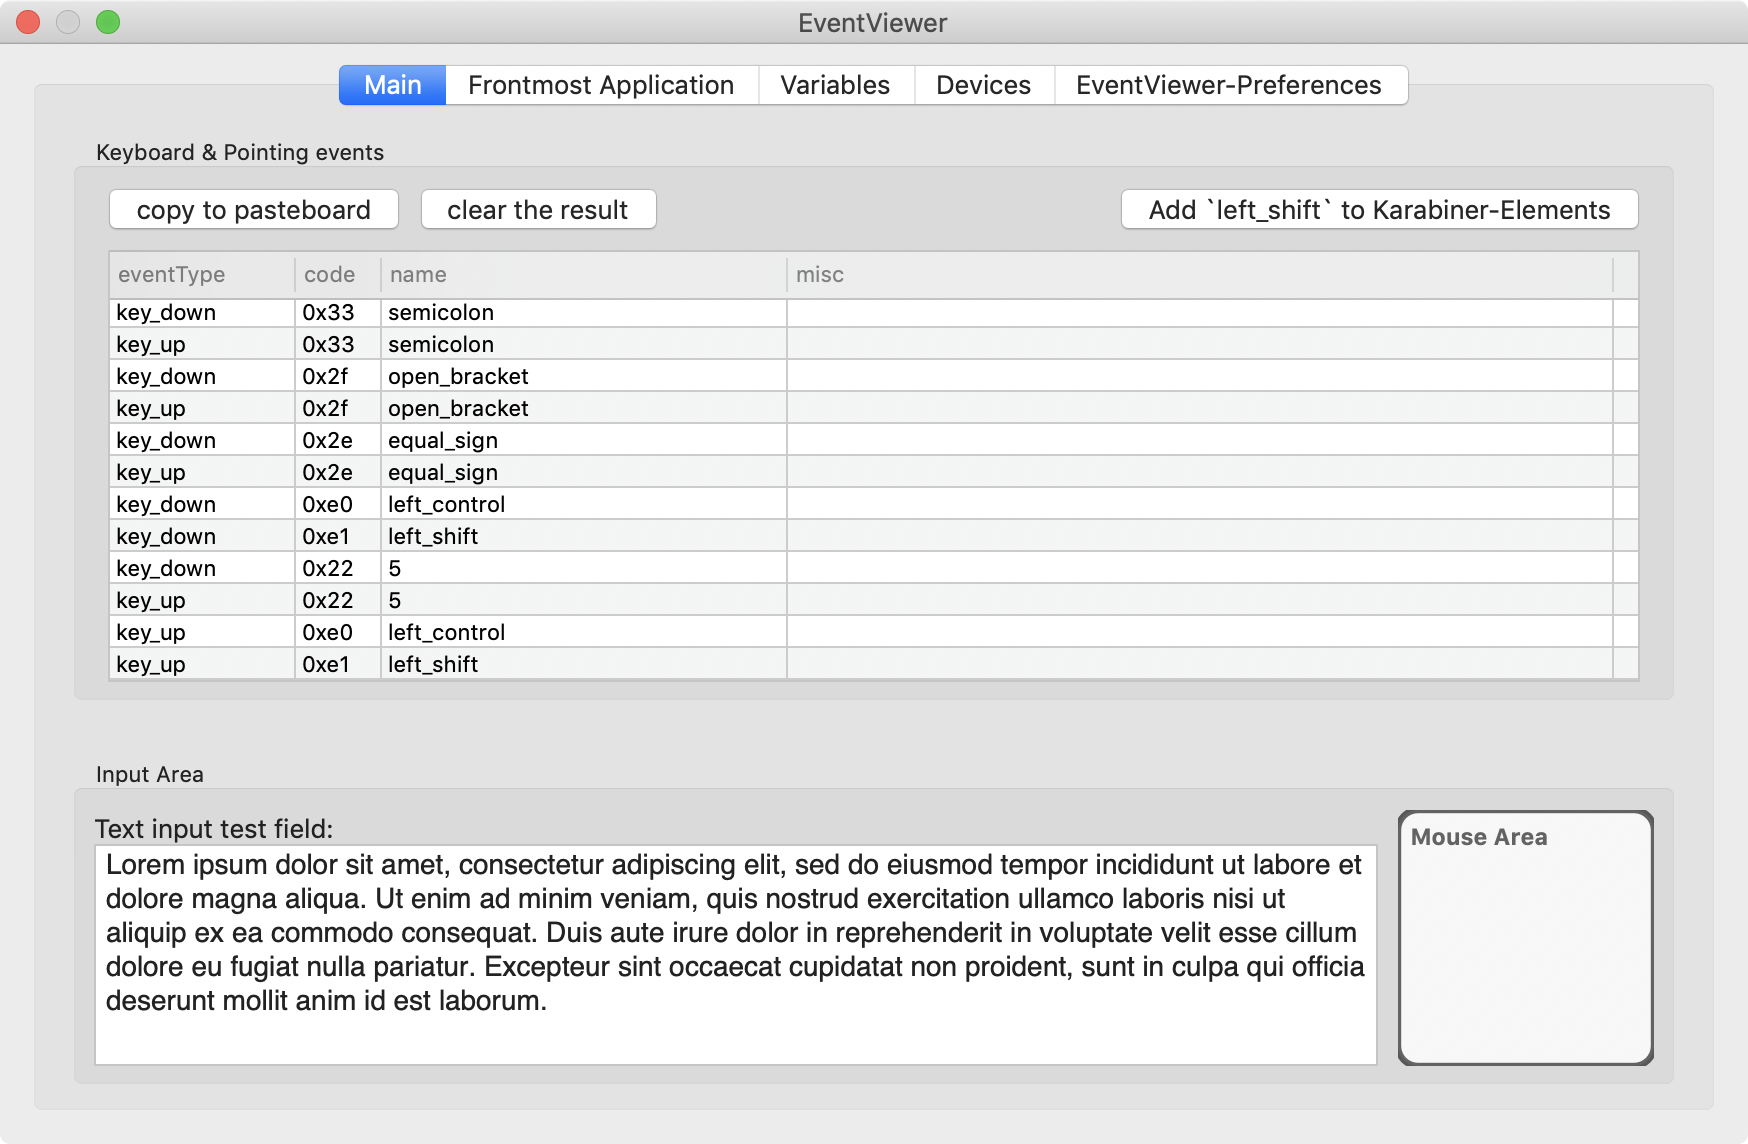Click the eventType column header
This screenshot has width=1748, height=1144.
click(x=170, y=274)
